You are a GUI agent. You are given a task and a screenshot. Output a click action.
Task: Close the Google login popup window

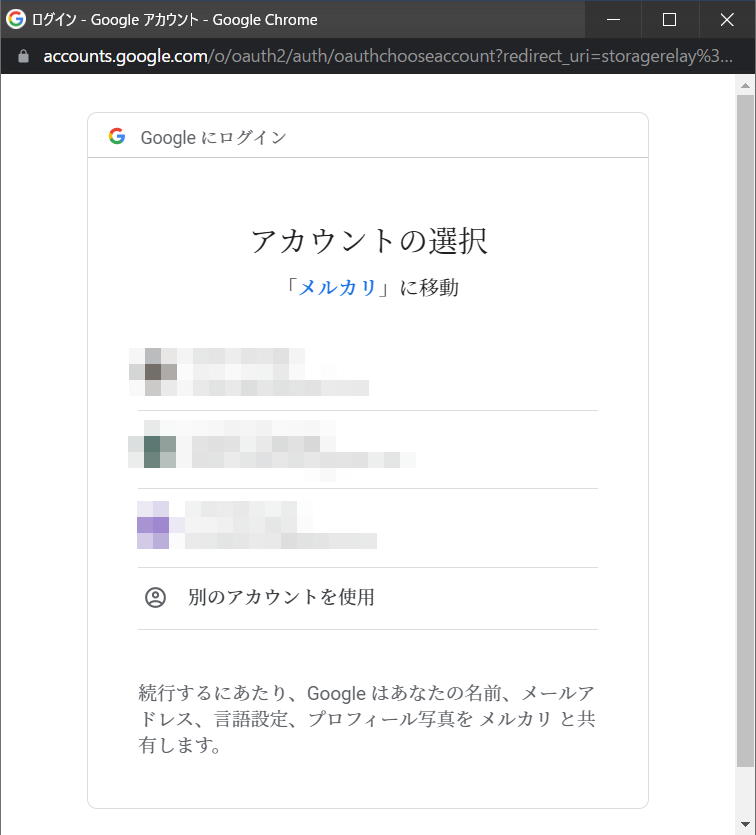[x=727, y=20]
